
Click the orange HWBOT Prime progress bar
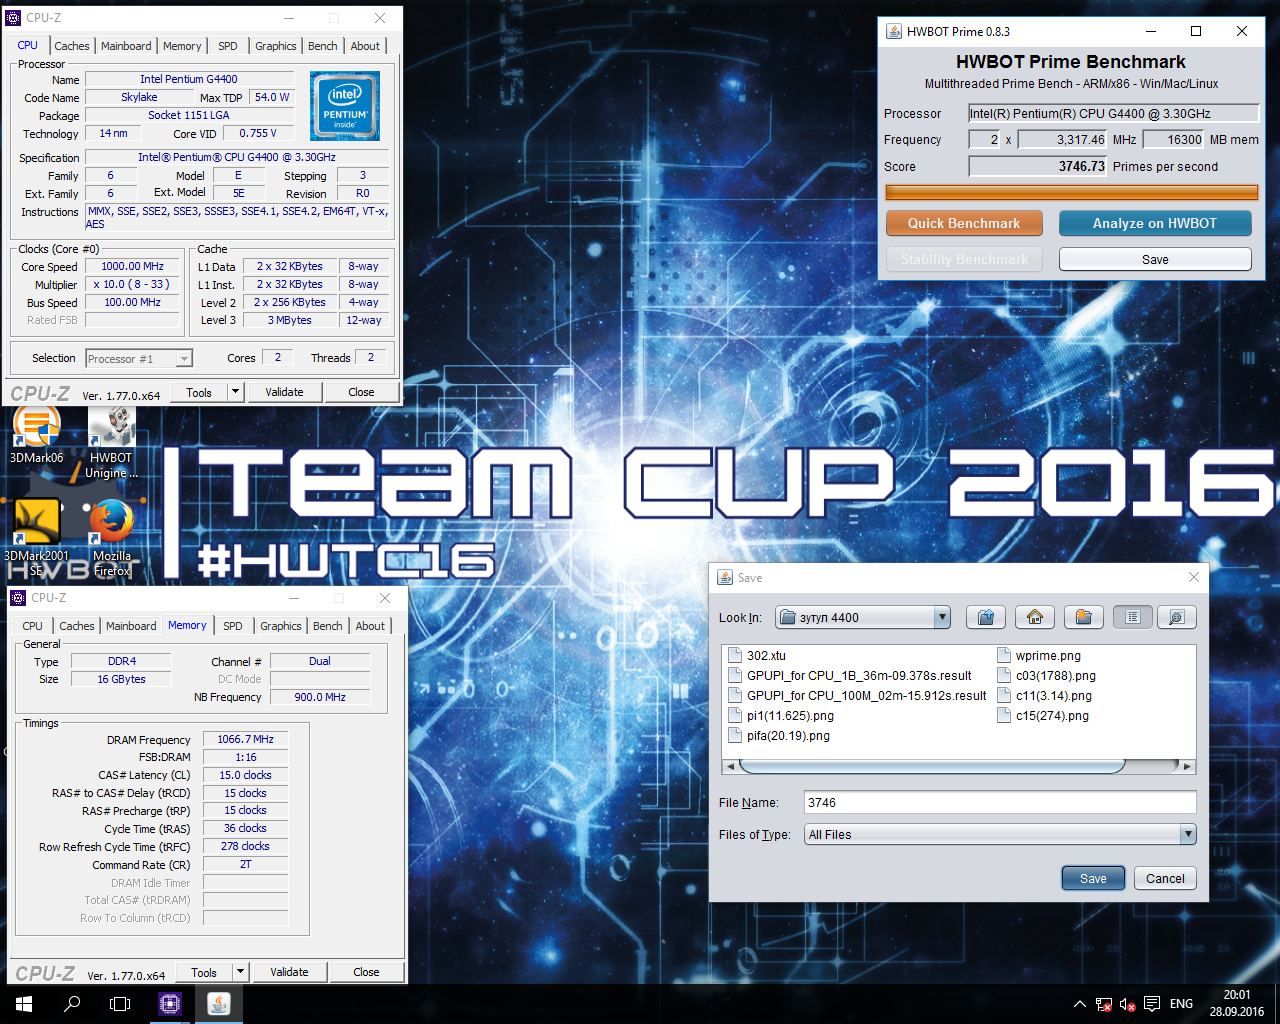click(1071, 192)
